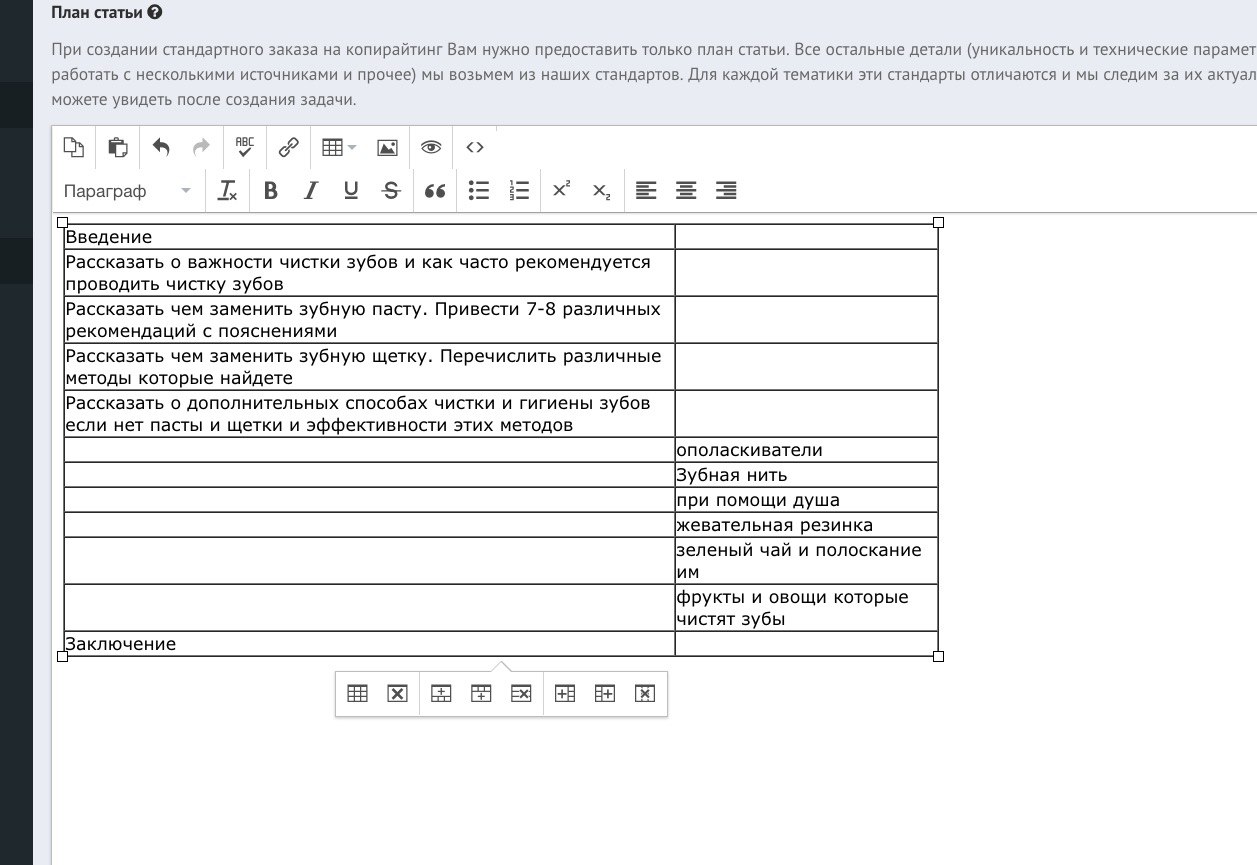Screen dimensions: 1257x865
Task: Toggle bold formatting
Action: [270, 190]
